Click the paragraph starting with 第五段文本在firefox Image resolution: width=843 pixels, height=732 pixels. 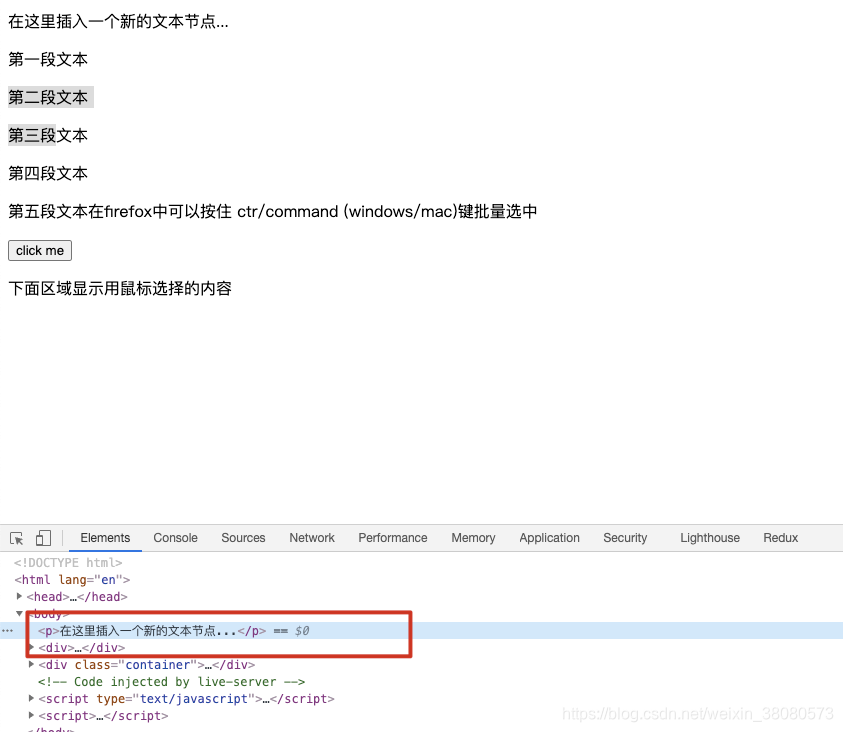(x=273, y=211)
